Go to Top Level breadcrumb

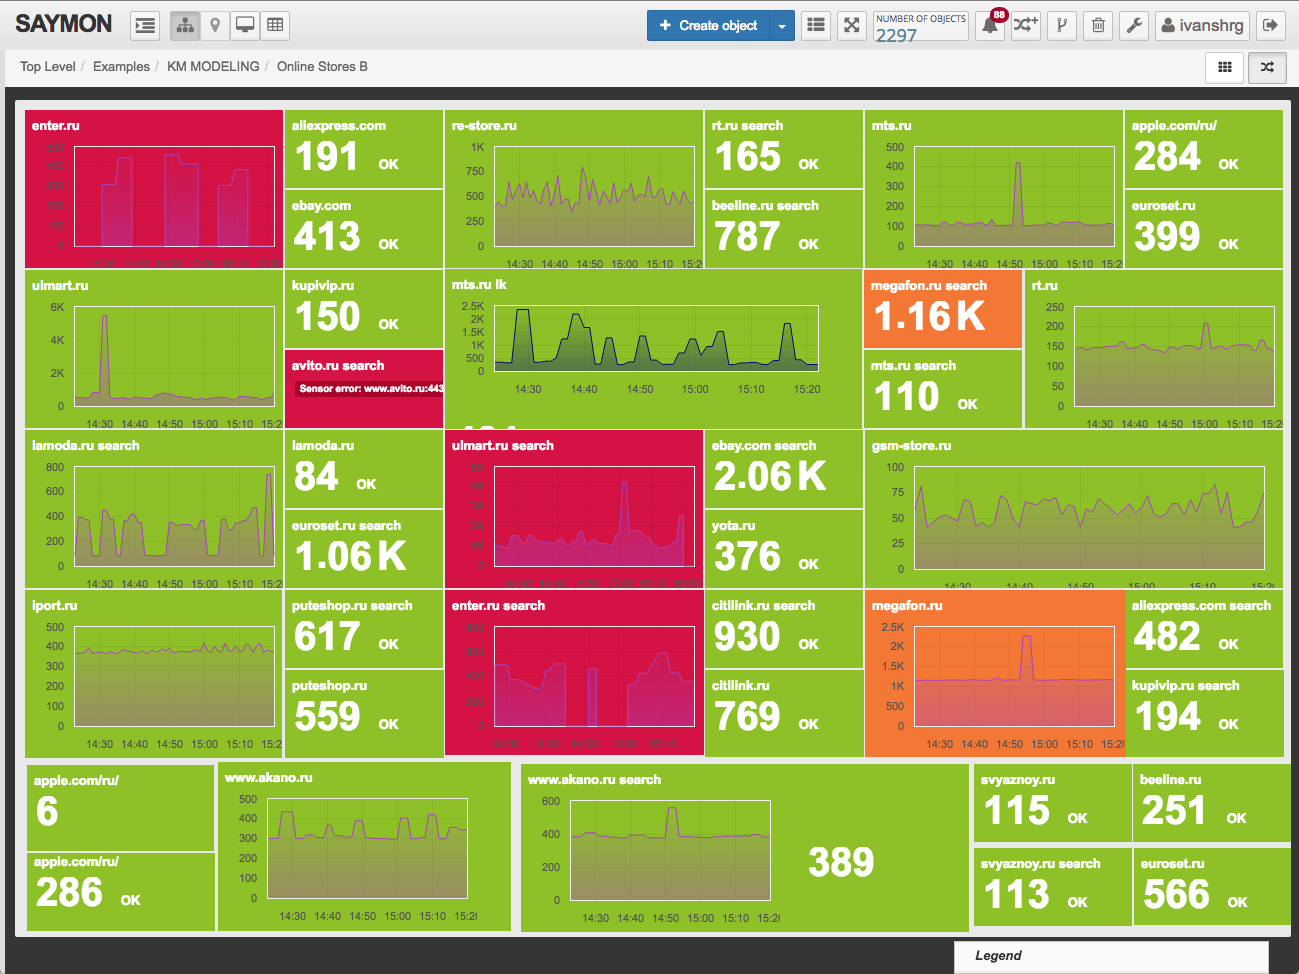click(x=47, y=66)
